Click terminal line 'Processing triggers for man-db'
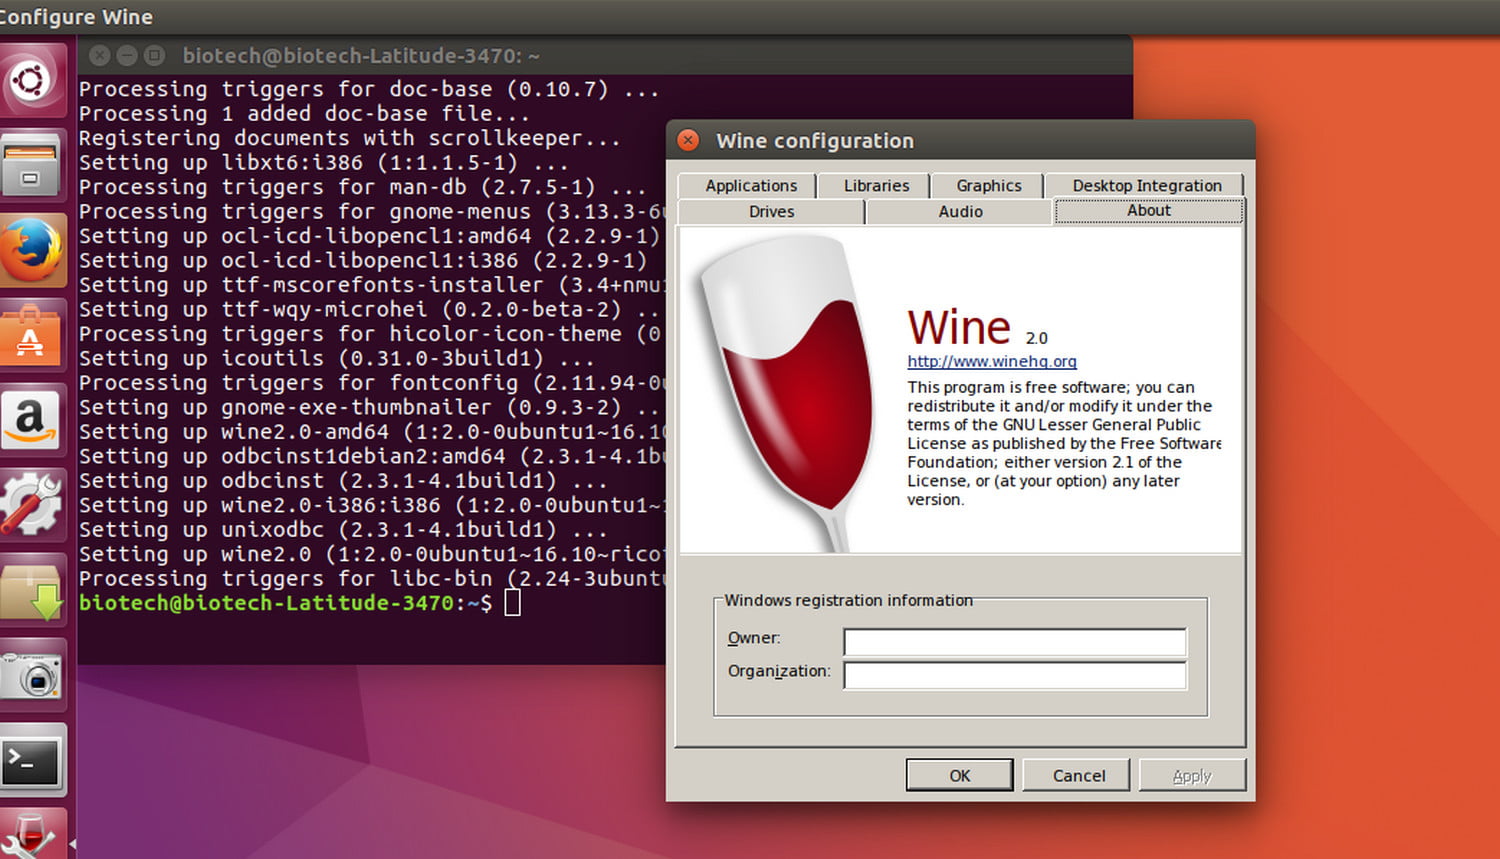 pyautogui.click(x=362, y=187)
